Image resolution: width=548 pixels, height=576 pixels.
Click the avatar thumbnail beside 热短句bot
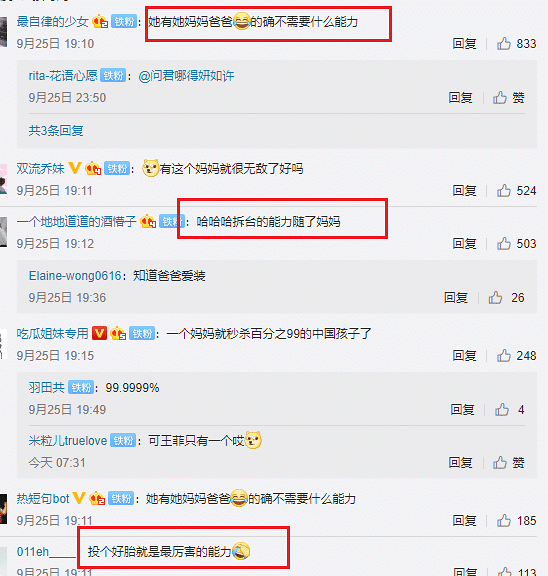pos(3,509)
